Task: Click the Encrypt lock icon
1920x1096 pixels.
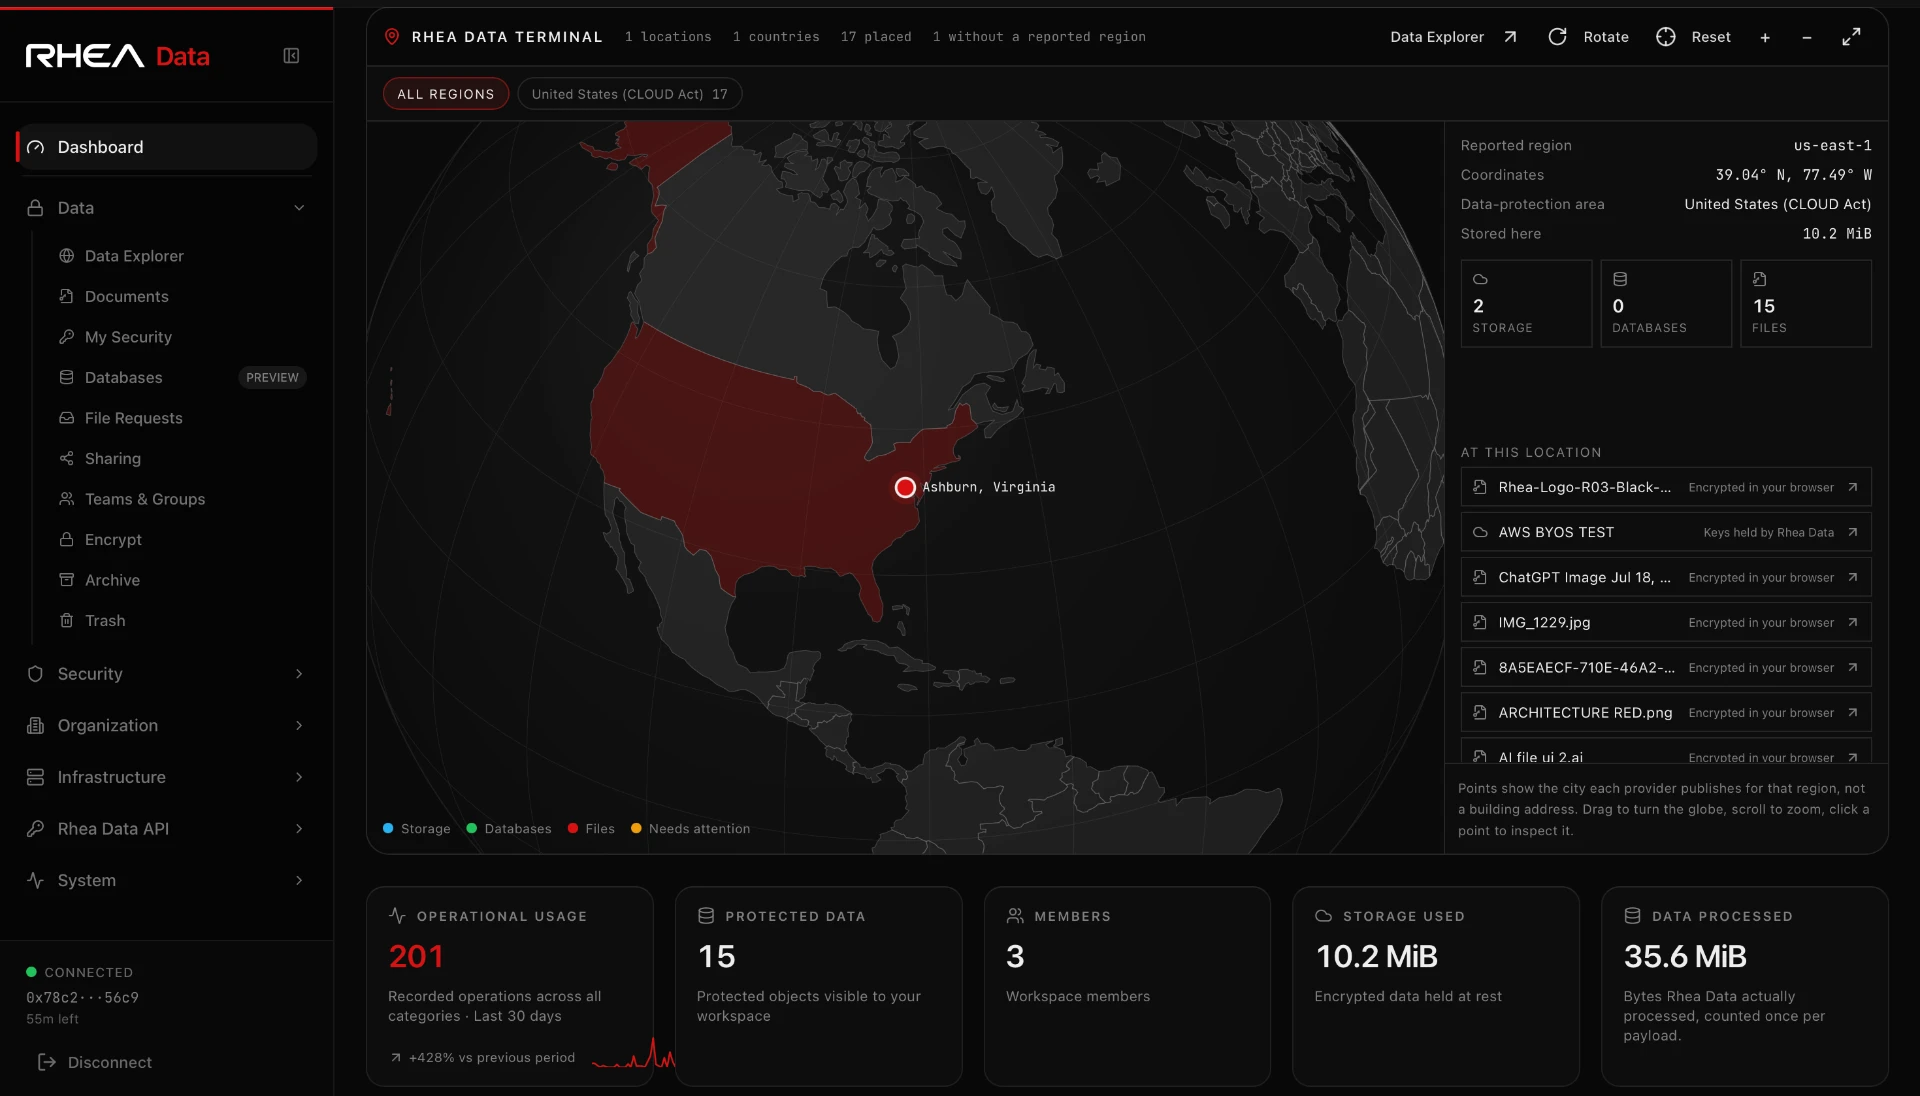Action: pos(67,540)
